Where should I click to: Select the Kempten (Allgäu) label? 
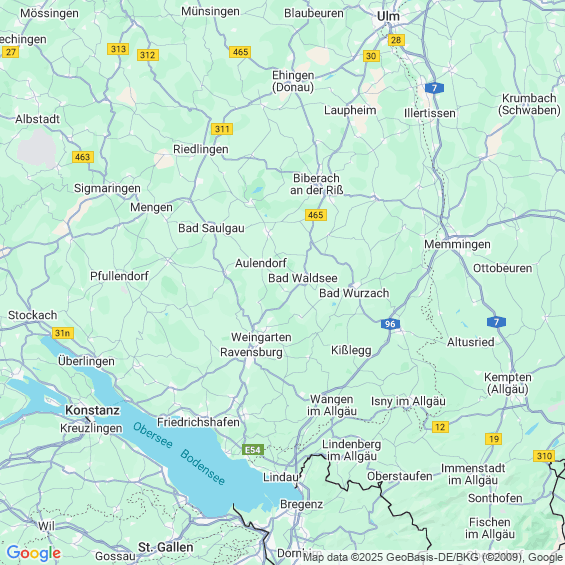click(508, 383)
